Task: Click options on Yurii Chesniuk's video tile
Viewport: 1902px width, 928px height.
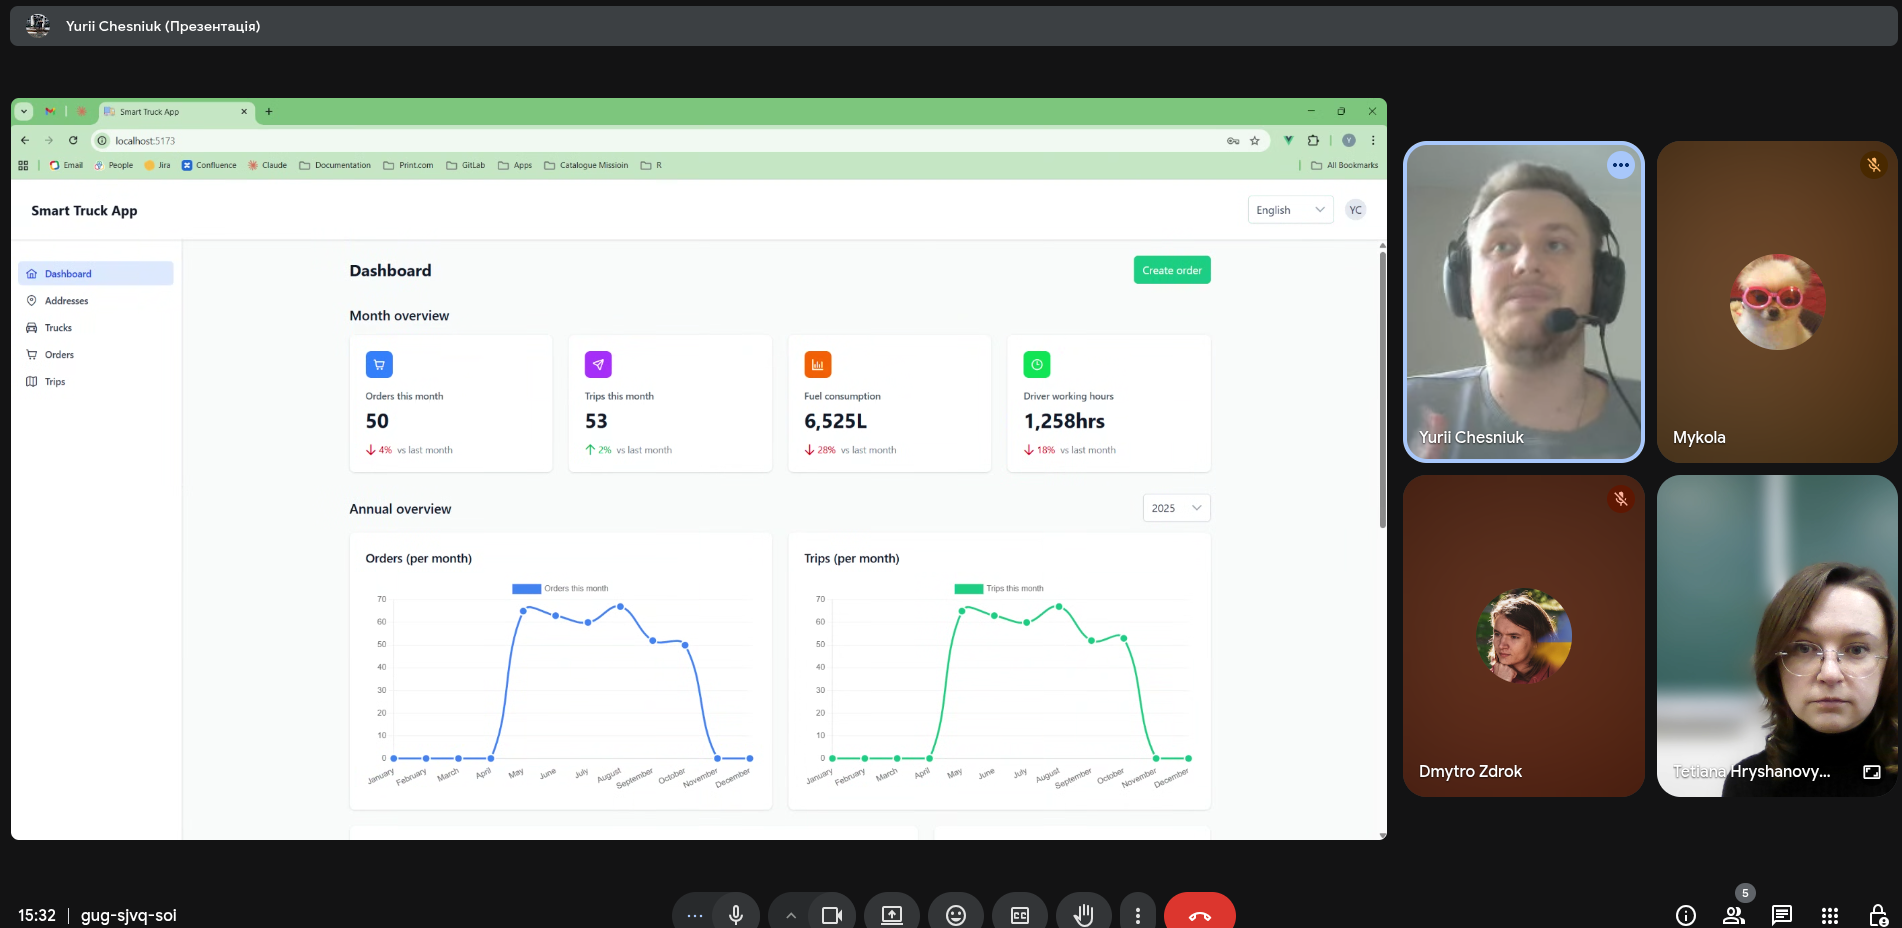Action: pos(1620,165)
